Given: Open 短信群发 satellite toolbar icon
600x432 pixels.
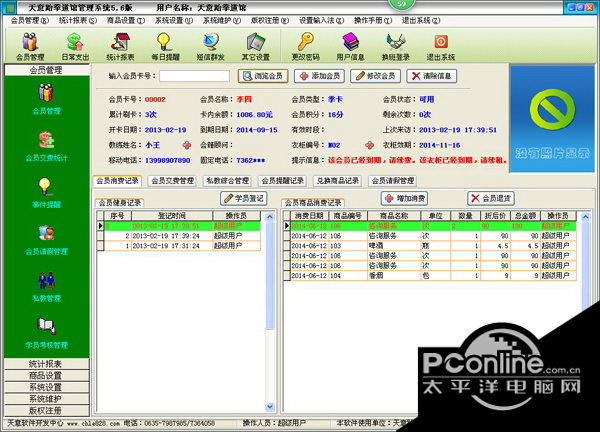Looking at the screenshot, I should 210,47.
